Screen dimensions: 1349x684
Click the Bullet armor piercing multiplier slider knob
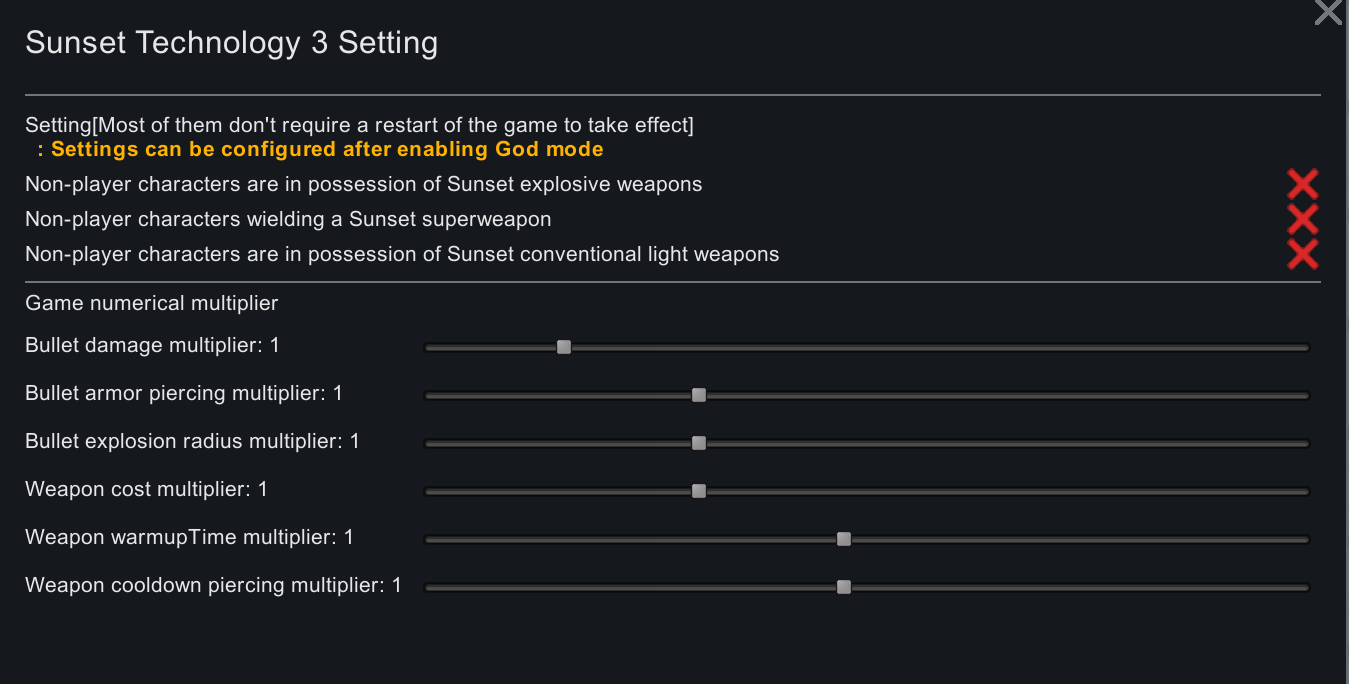click(x=699, y=395)
